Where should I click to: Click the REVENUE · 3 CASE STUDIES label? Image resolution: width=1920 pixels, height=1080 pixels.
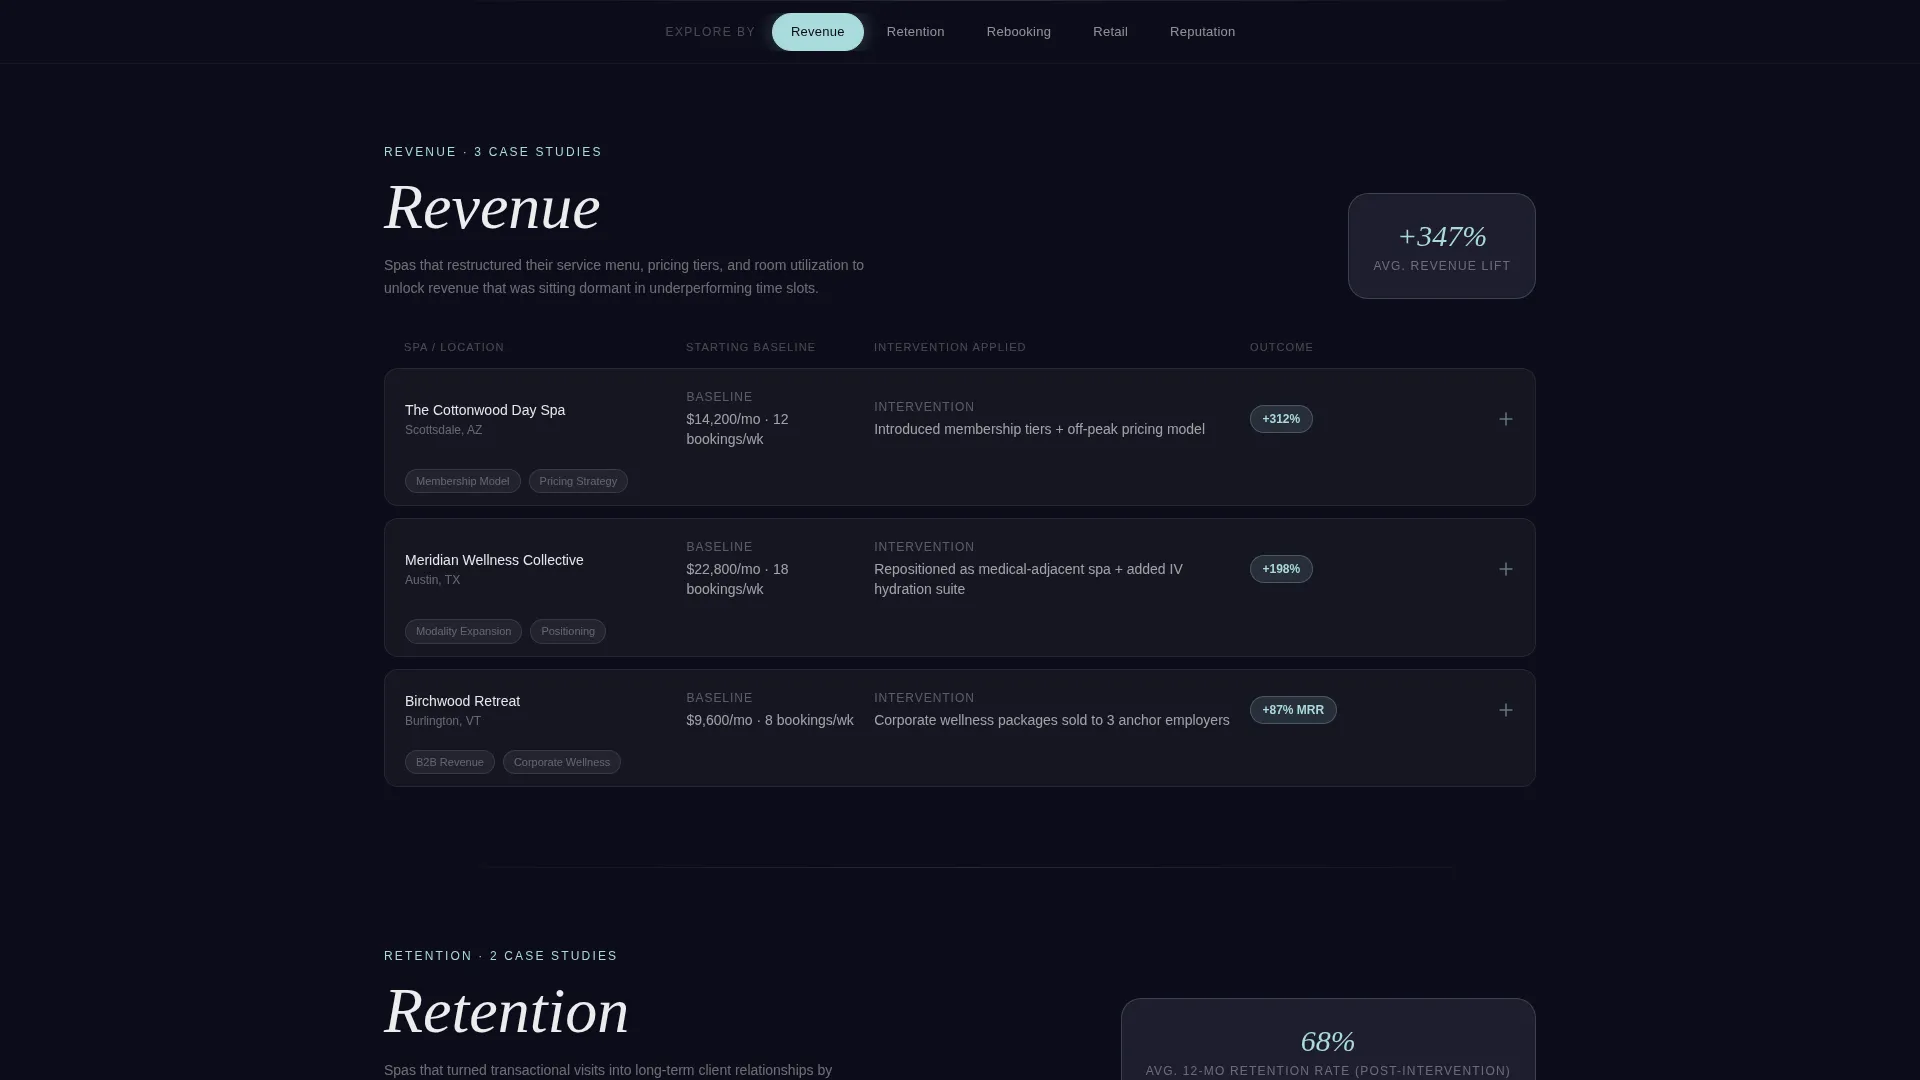[x=493, y=152]
